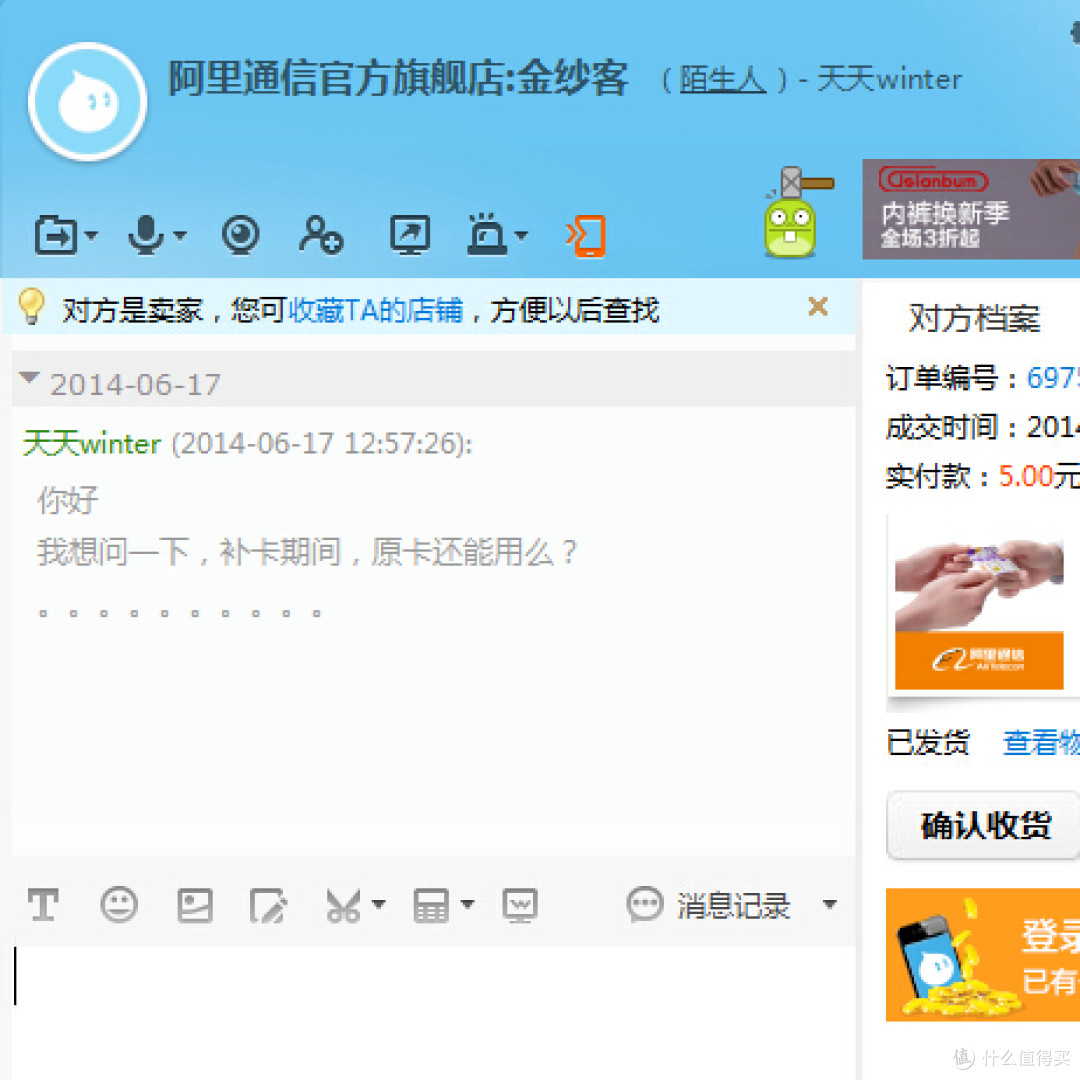Expand calculator dropdown arrow
Image resolution: width=1080 pixels, height=1080 pixels.
[468, 904]
